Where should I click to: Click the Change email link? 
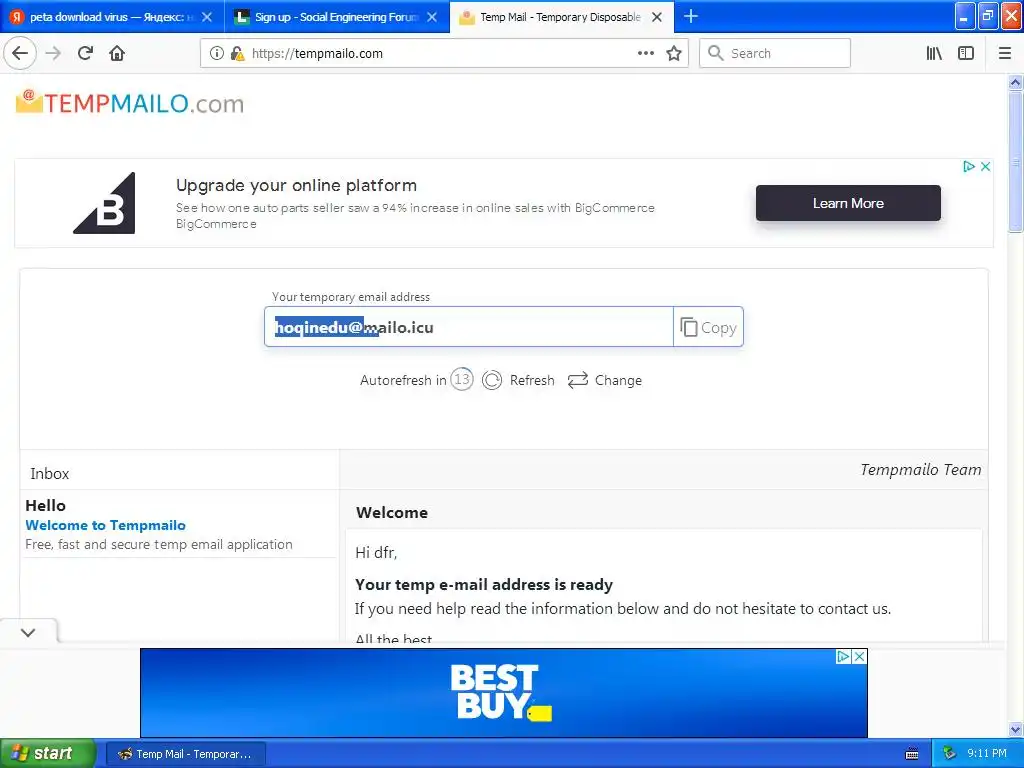click(618, 380)
